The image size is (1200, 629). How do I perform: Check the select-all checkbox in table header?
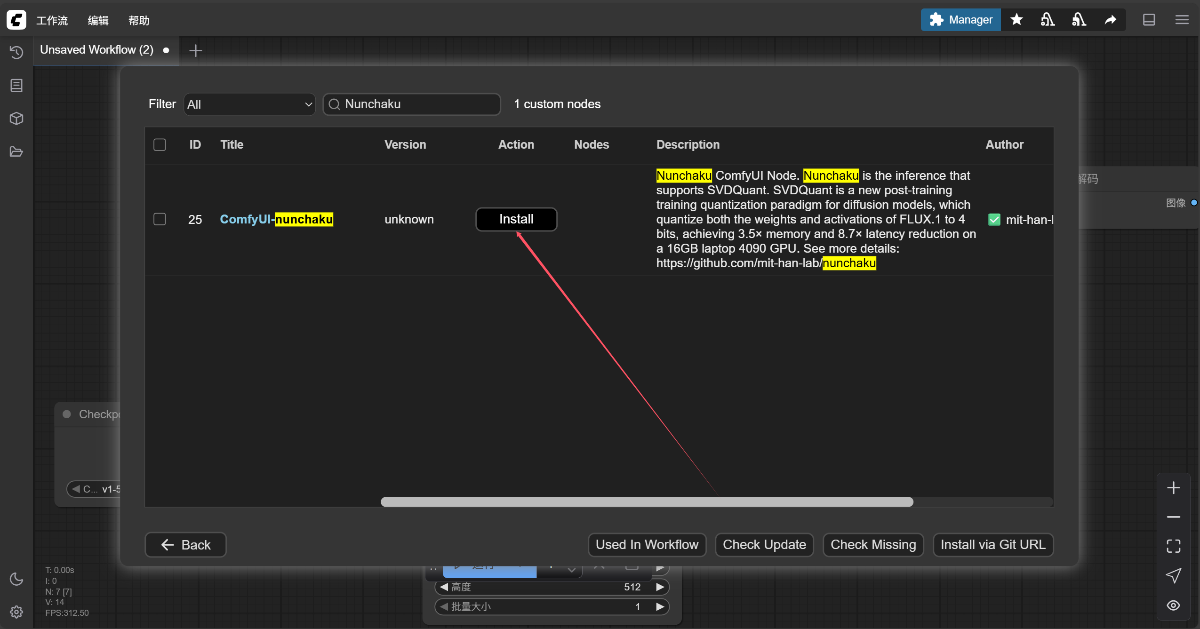pyautogui.click(x=160, y=145)
